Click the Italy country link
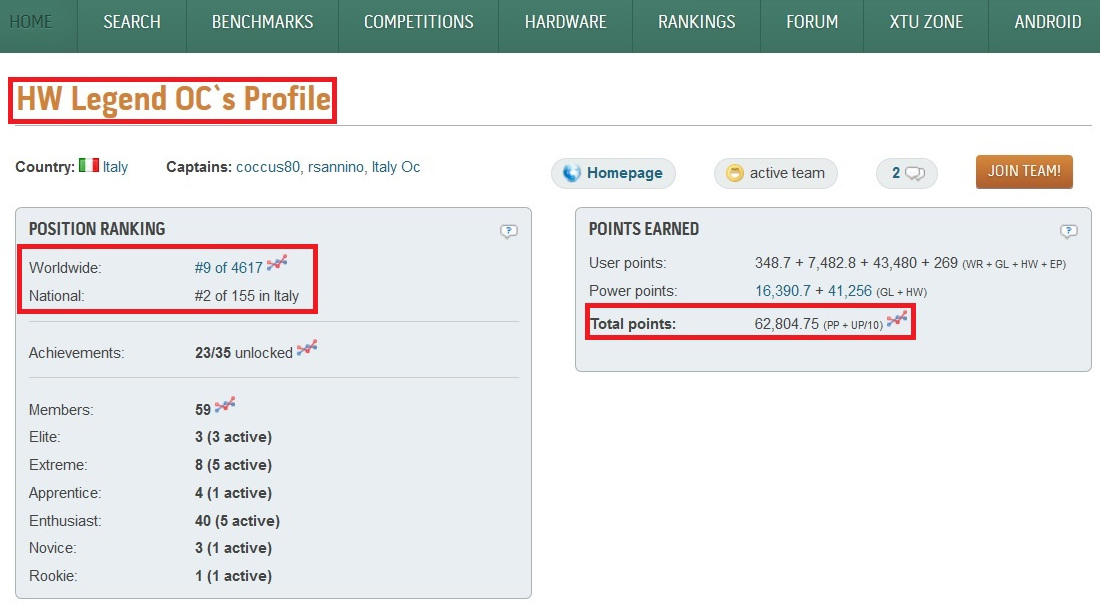1100x608 pixels. coord(115,167)
